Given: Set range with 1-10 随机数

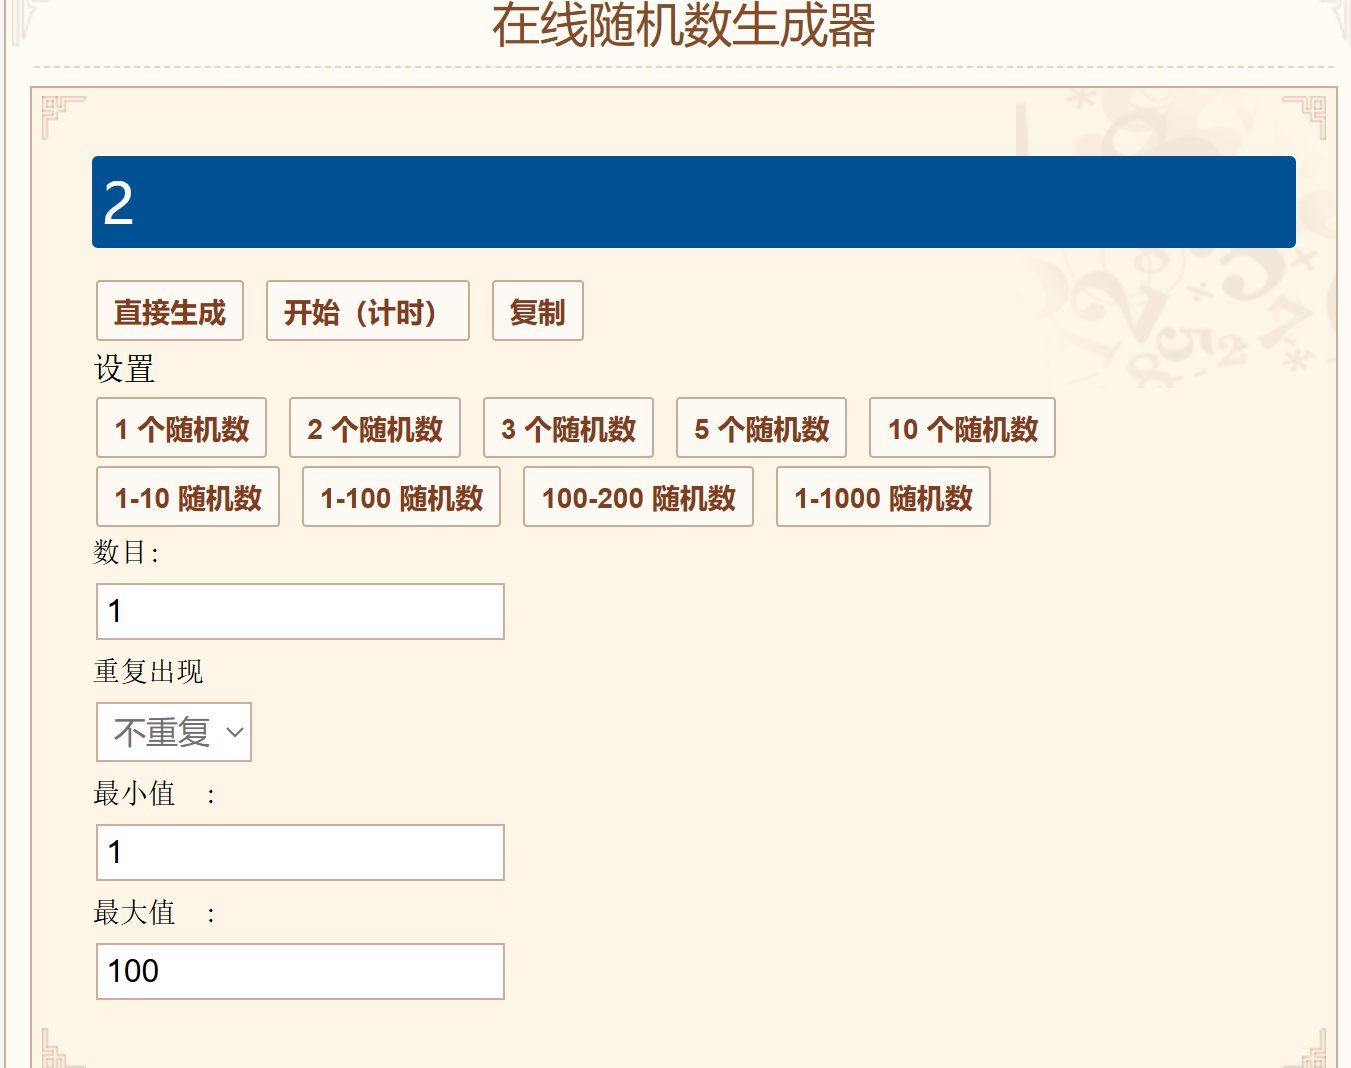Looking at the screenshot, I should (188, 497).
